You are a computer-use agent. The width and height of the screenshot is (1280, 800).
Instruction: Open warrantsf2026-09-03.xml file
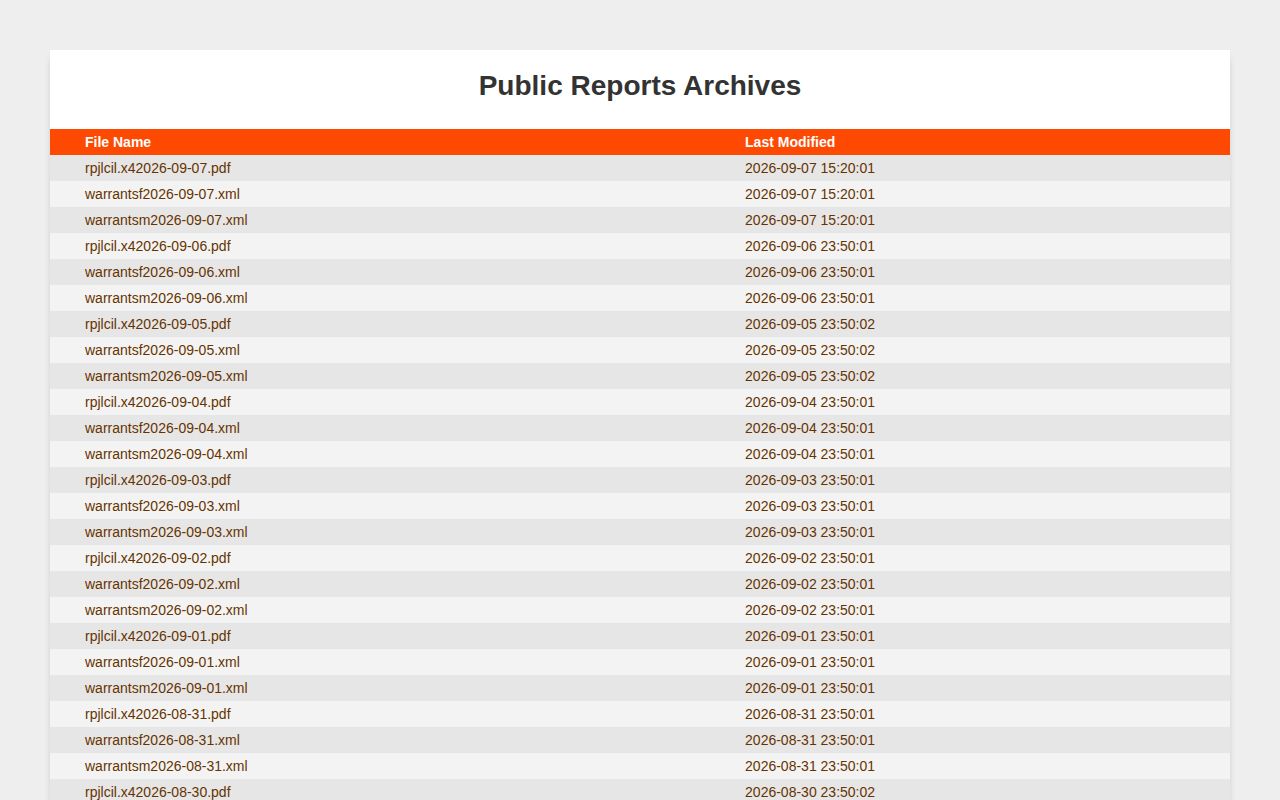click(x=162, y=506)
